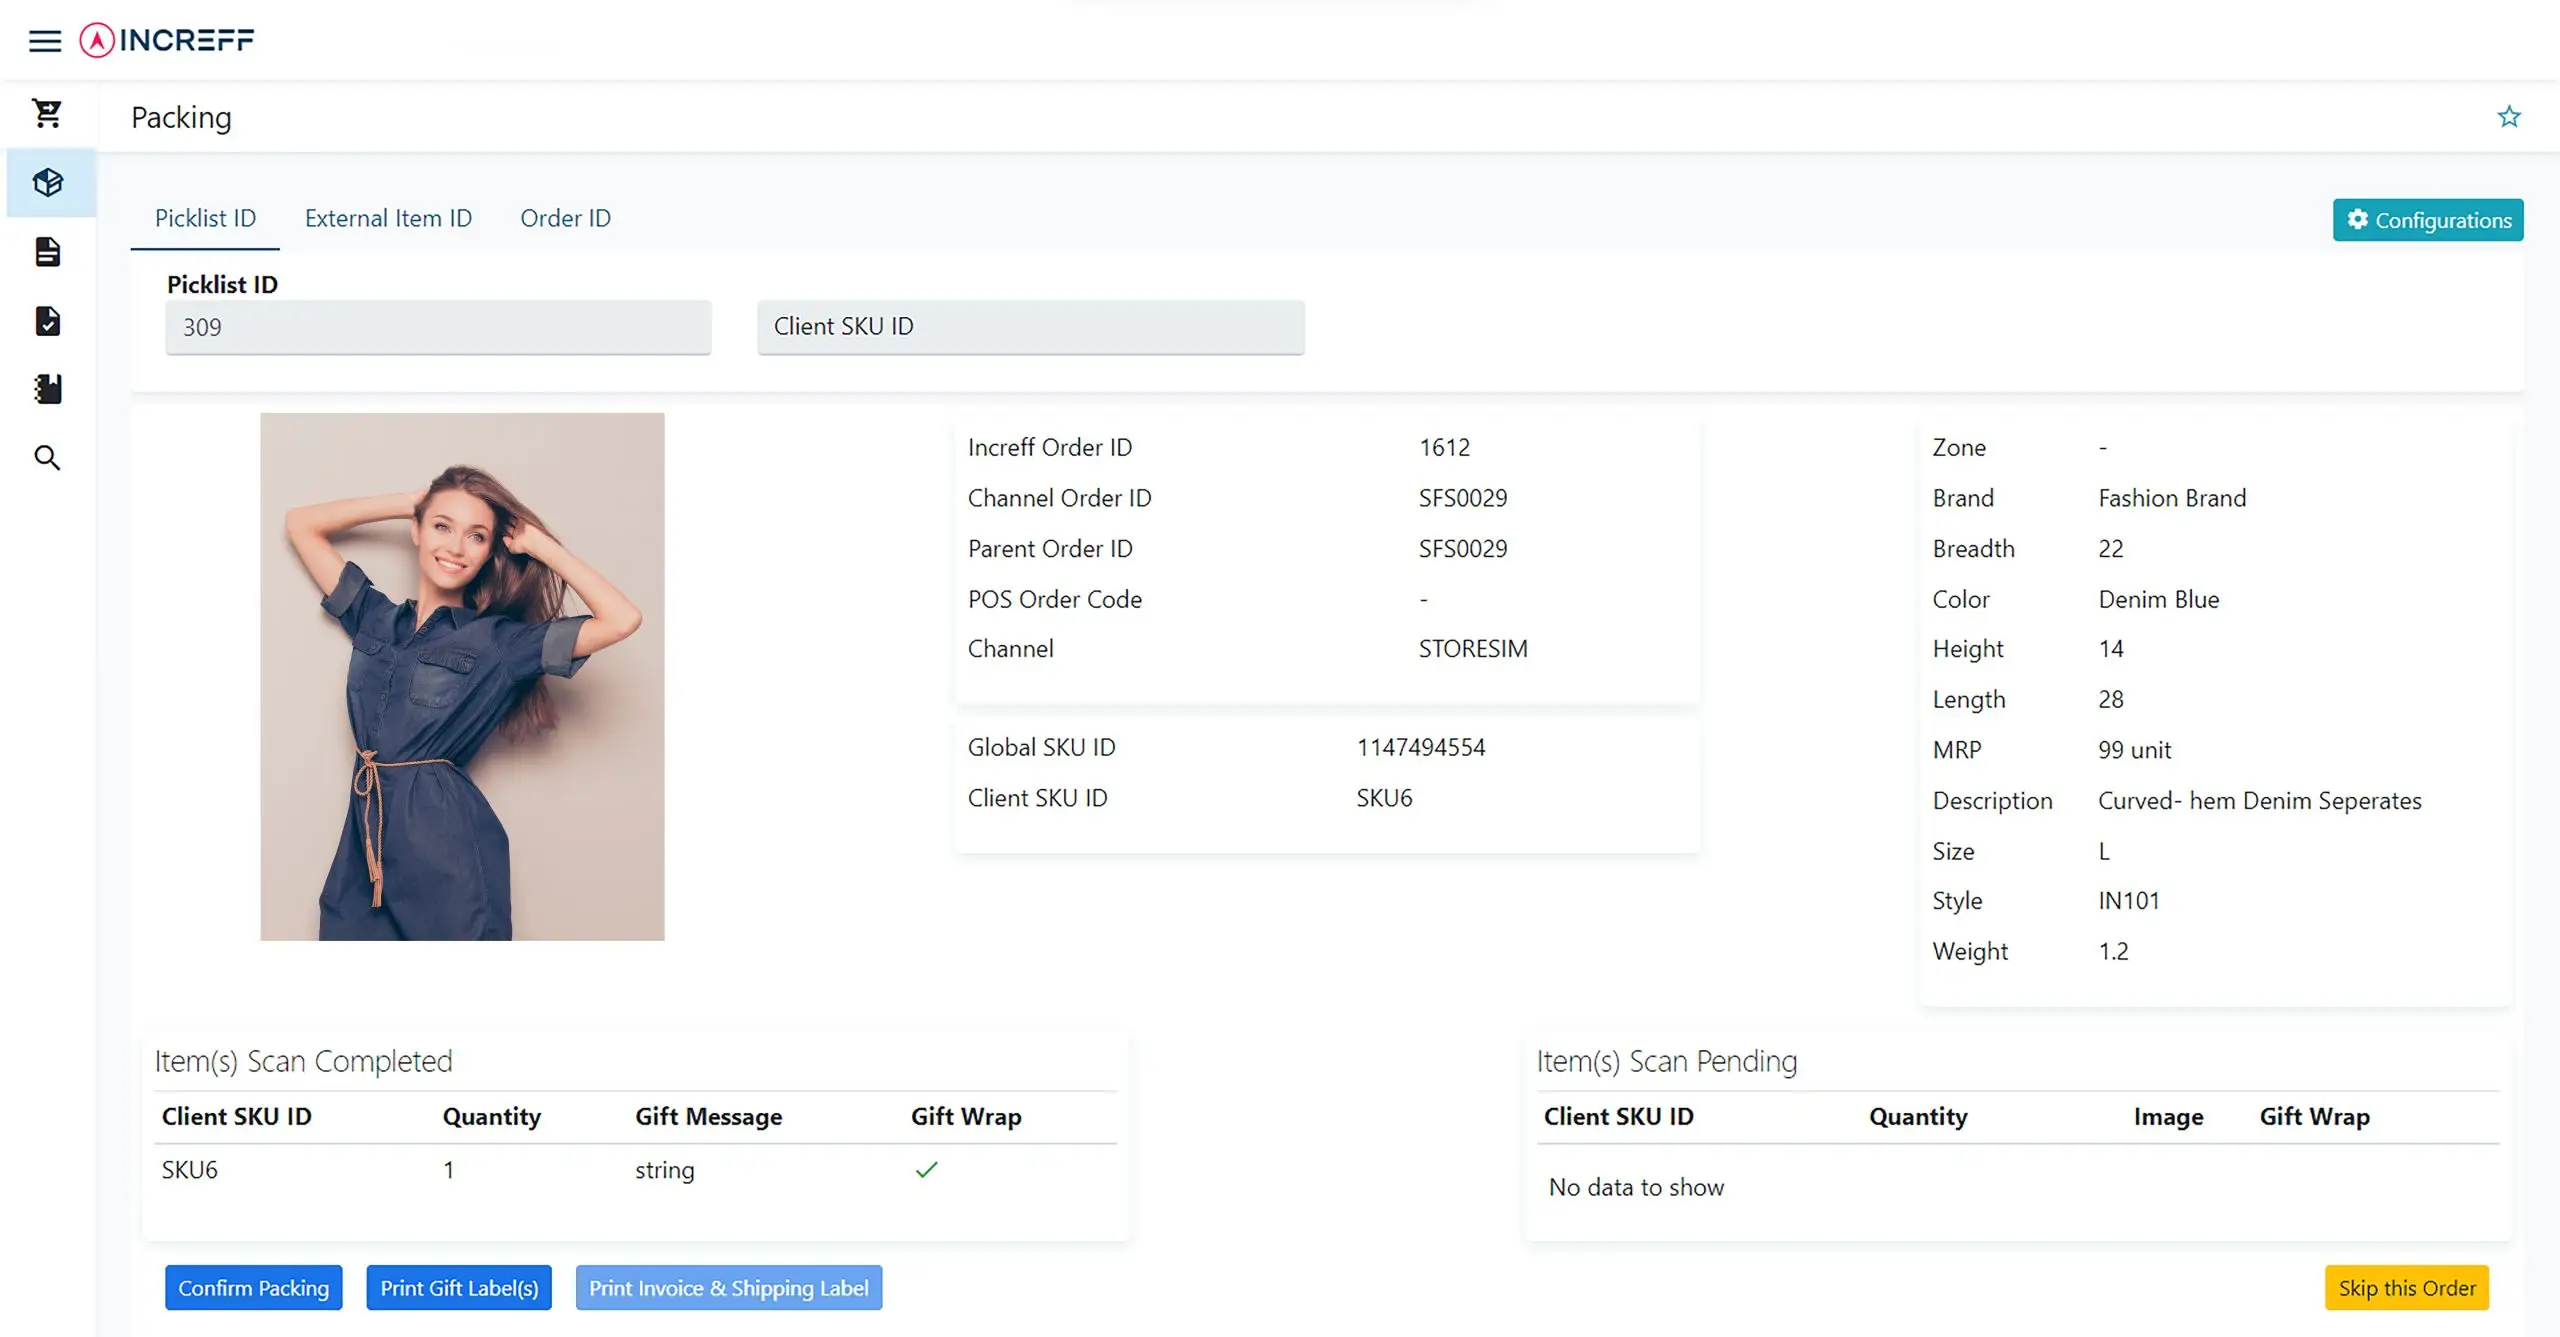2560x1337 pixels.
Task: Focus the Client SKU ID input field
Action: (x=1031, y=327)
